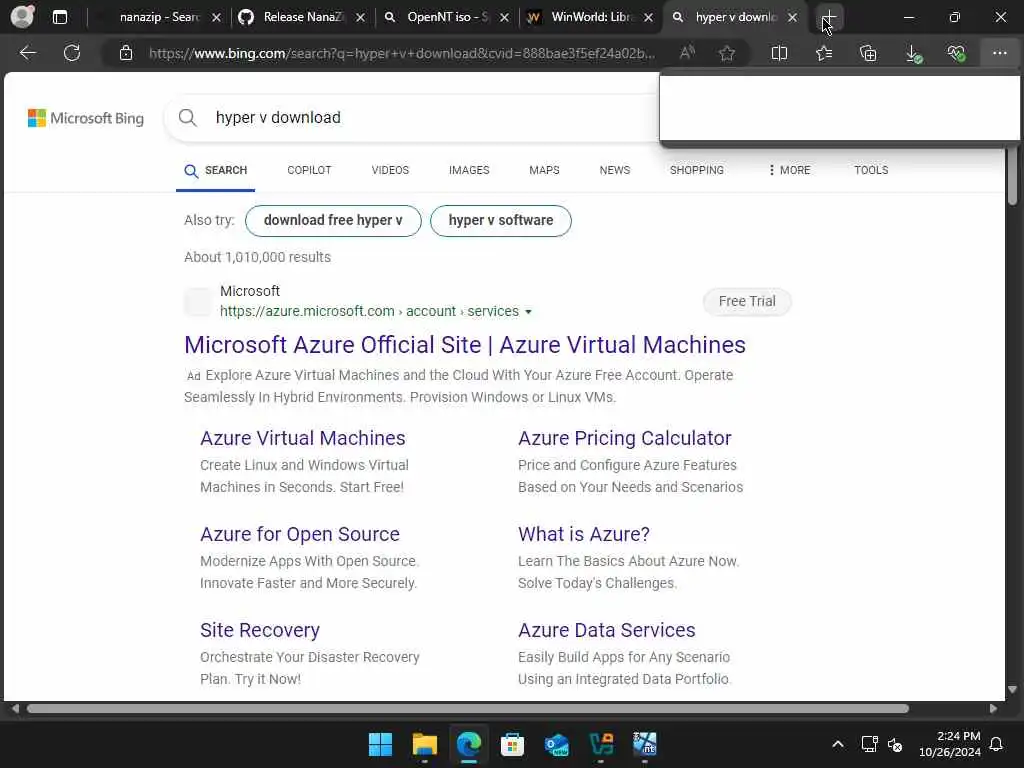1024x768 pixels.
Task: Open the tab actions menu icon
Action: click(x=59, y=17)
